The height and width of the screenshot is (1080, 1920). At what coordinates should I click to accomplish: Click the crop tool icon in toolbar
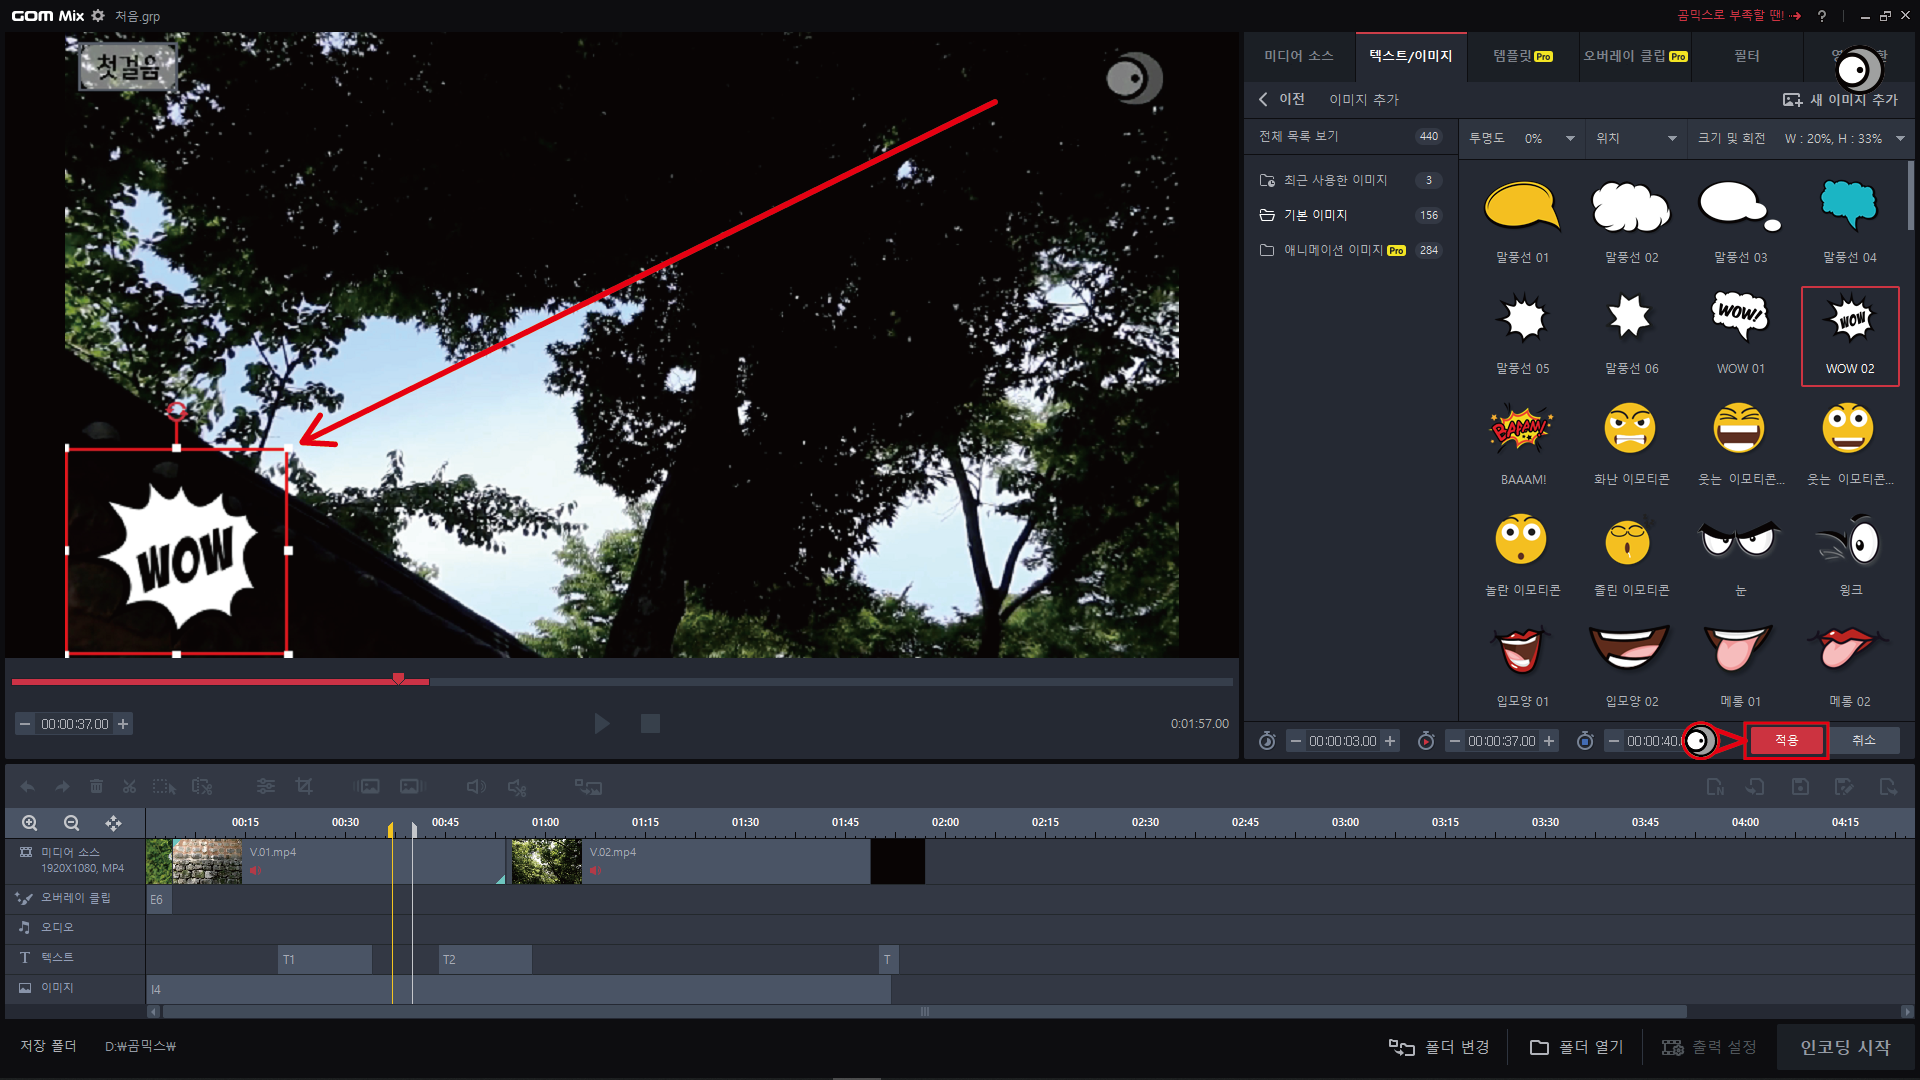click(x=304, y=787)
